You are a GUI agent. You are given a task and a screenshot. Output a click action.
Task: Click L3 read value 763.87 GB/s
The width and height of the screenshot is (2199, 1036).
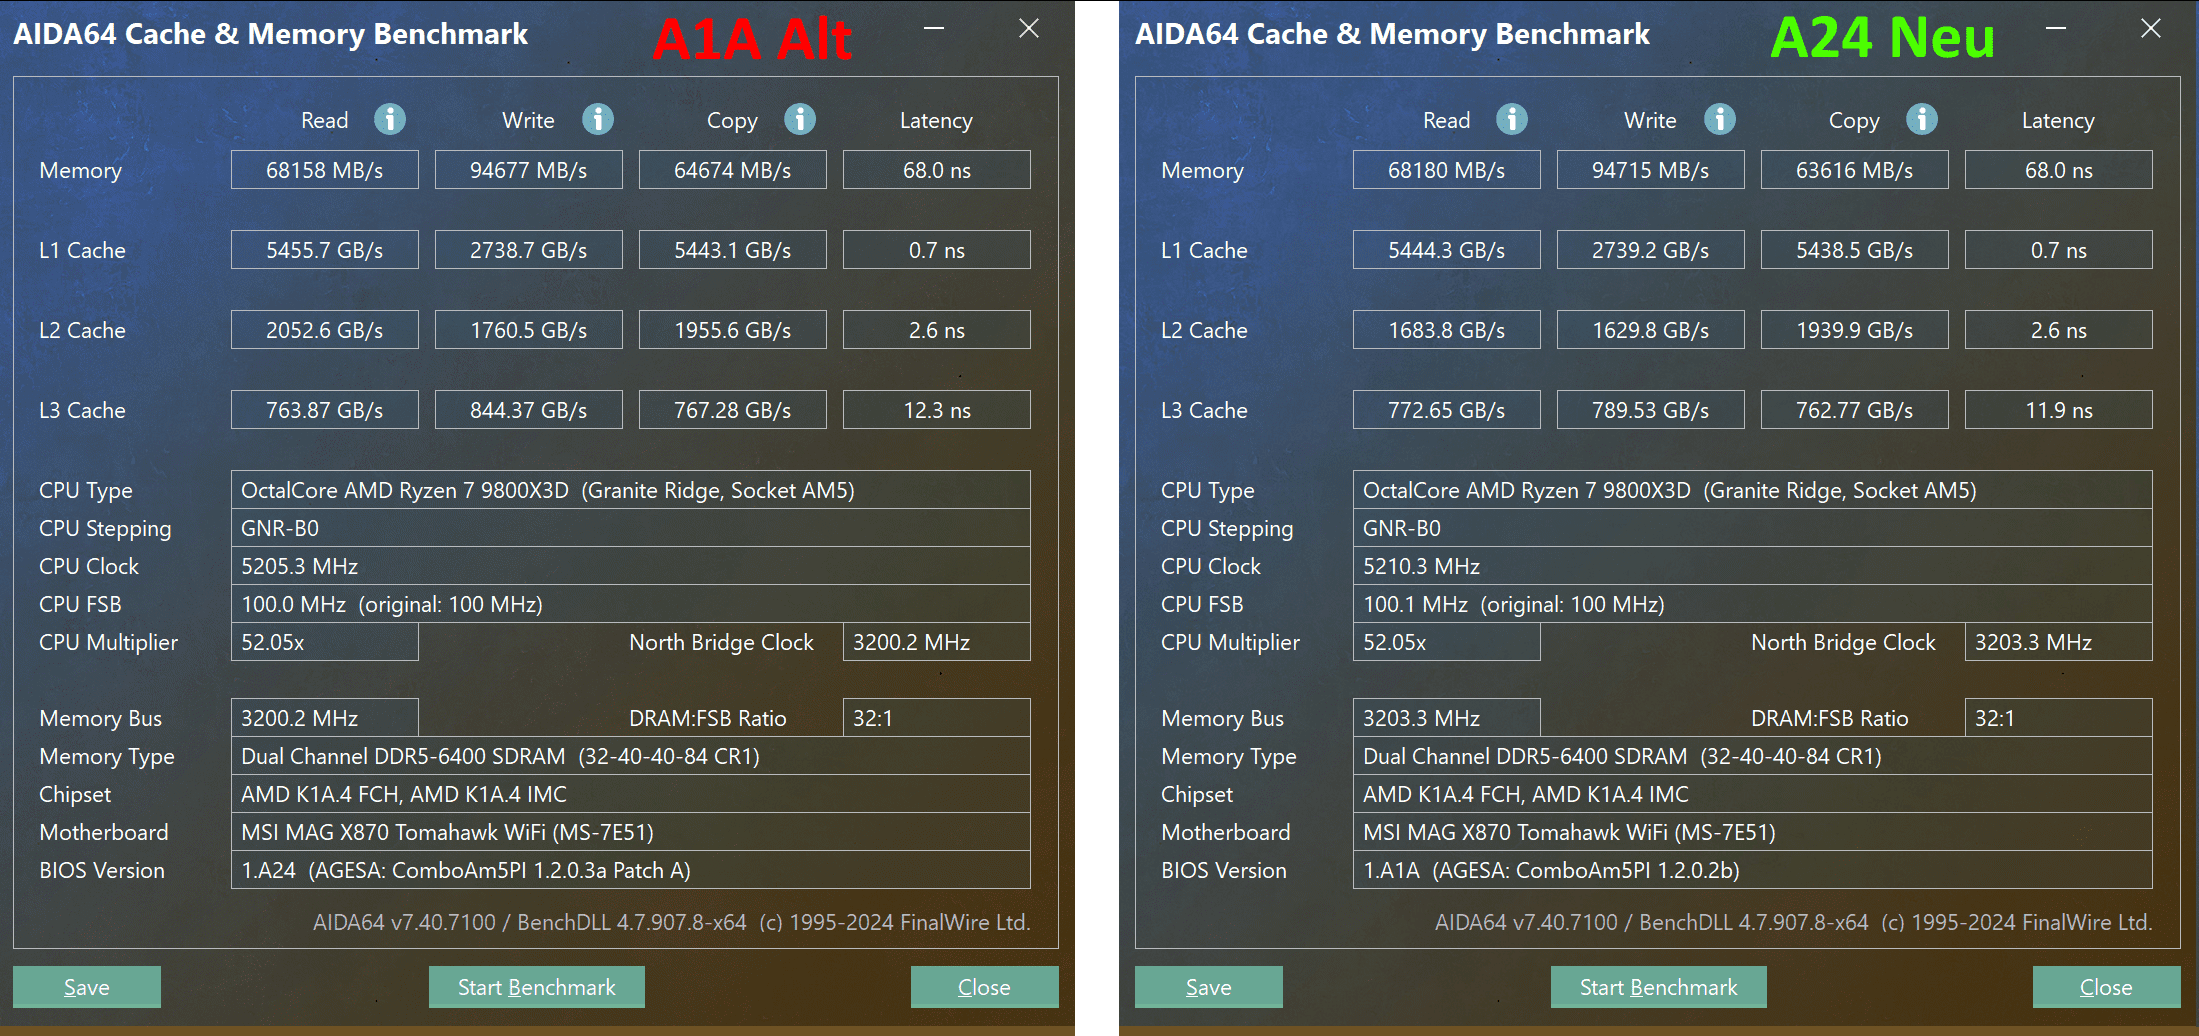(x=325, y=410)
